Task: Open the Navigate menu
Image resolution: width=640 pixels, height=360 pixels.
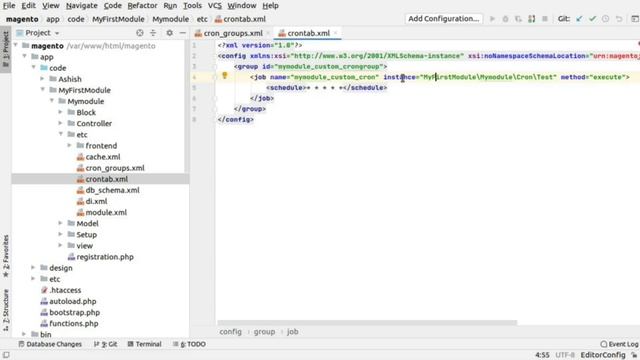Action: (82, 6)
